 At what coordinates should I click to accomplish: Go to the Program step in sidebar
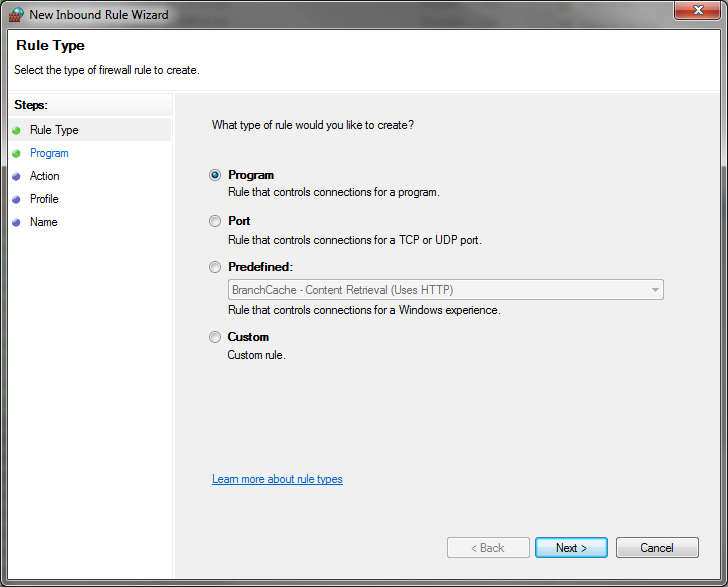coord(49,153)
